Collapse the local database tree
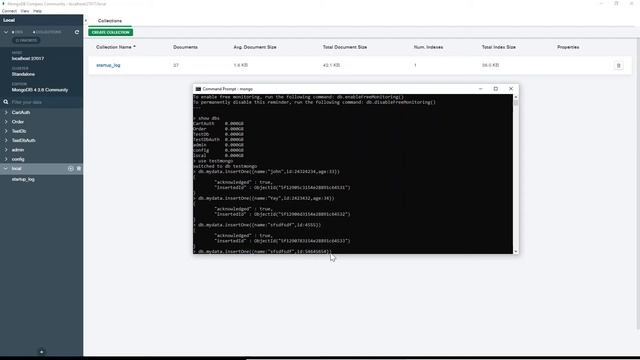The width and height of the screenshot is (640, 360). [6, 169]
